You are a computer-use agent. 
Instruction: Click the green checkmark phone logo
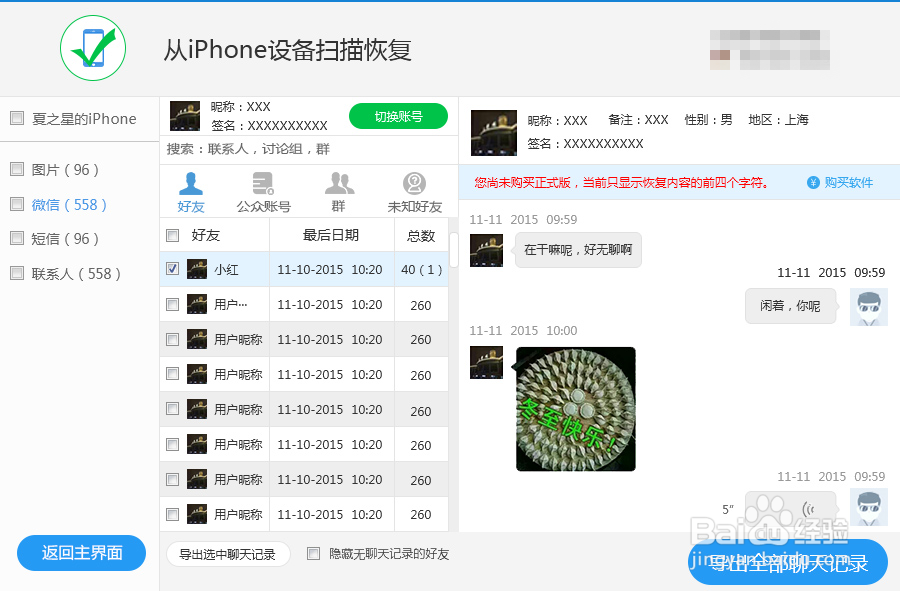(x=93, y=48)
